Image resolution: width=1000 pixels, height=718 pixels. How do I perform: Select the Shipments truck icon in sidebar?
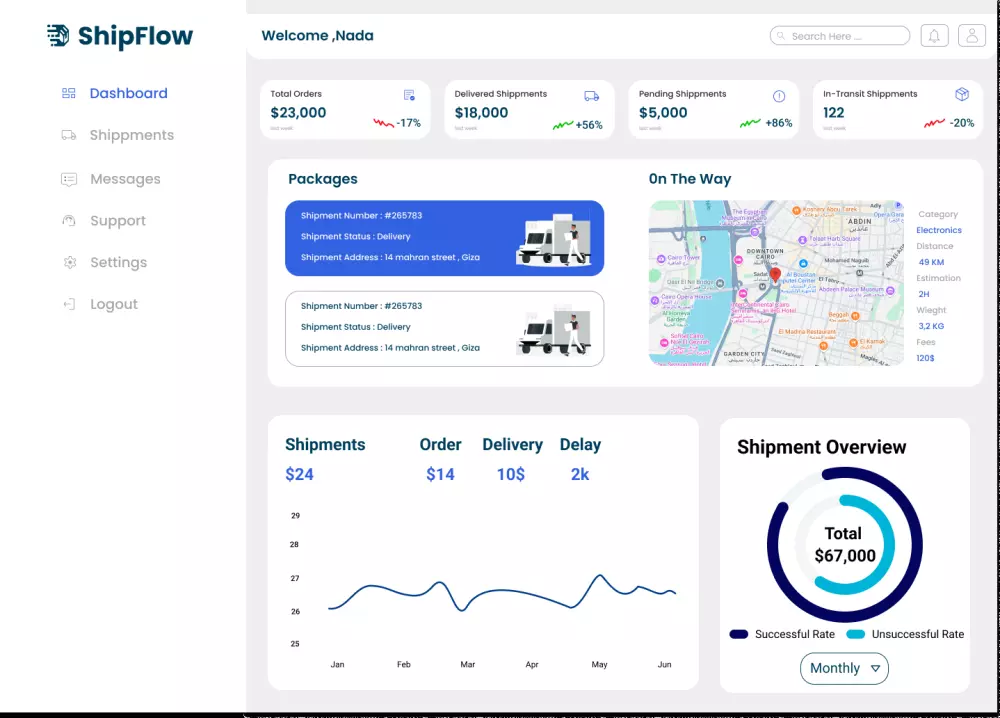point(67,135)
